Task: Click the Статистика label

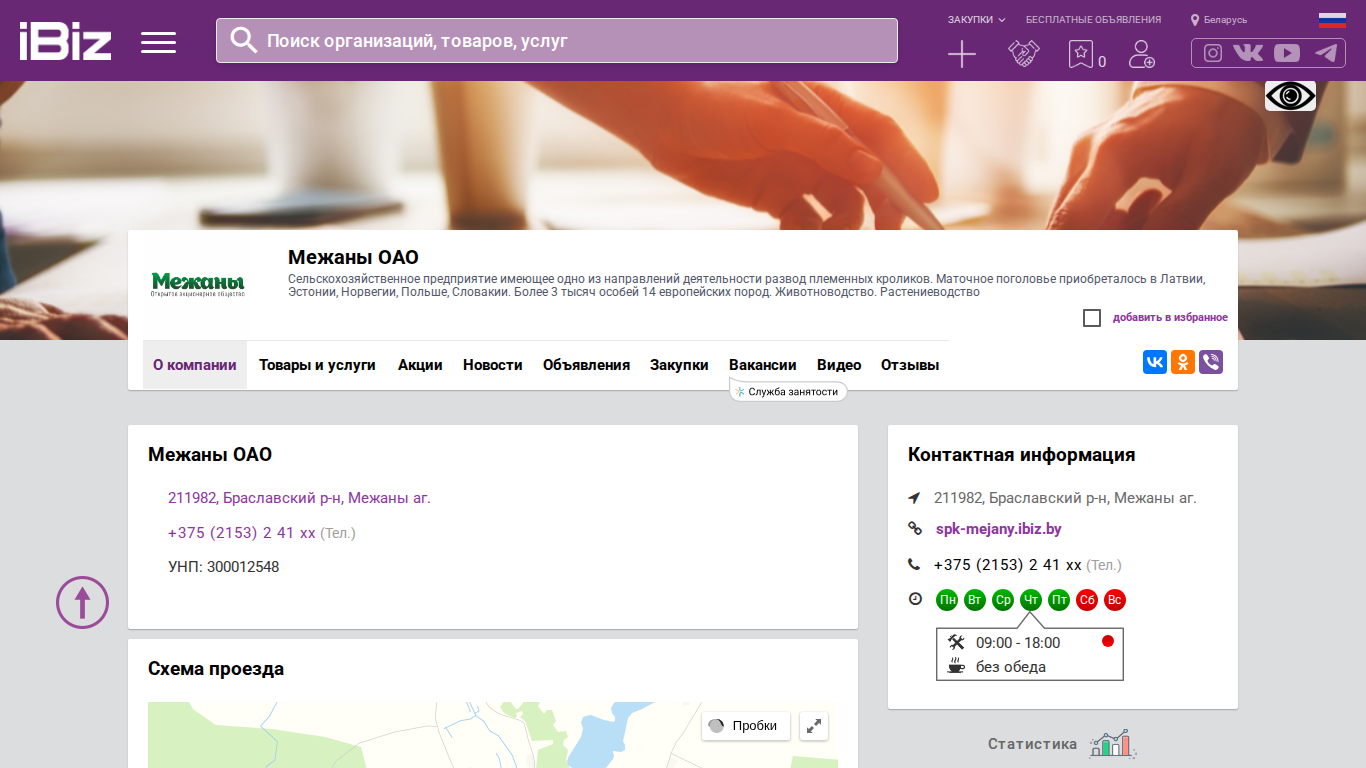Action: click(x=1033, y=744)
